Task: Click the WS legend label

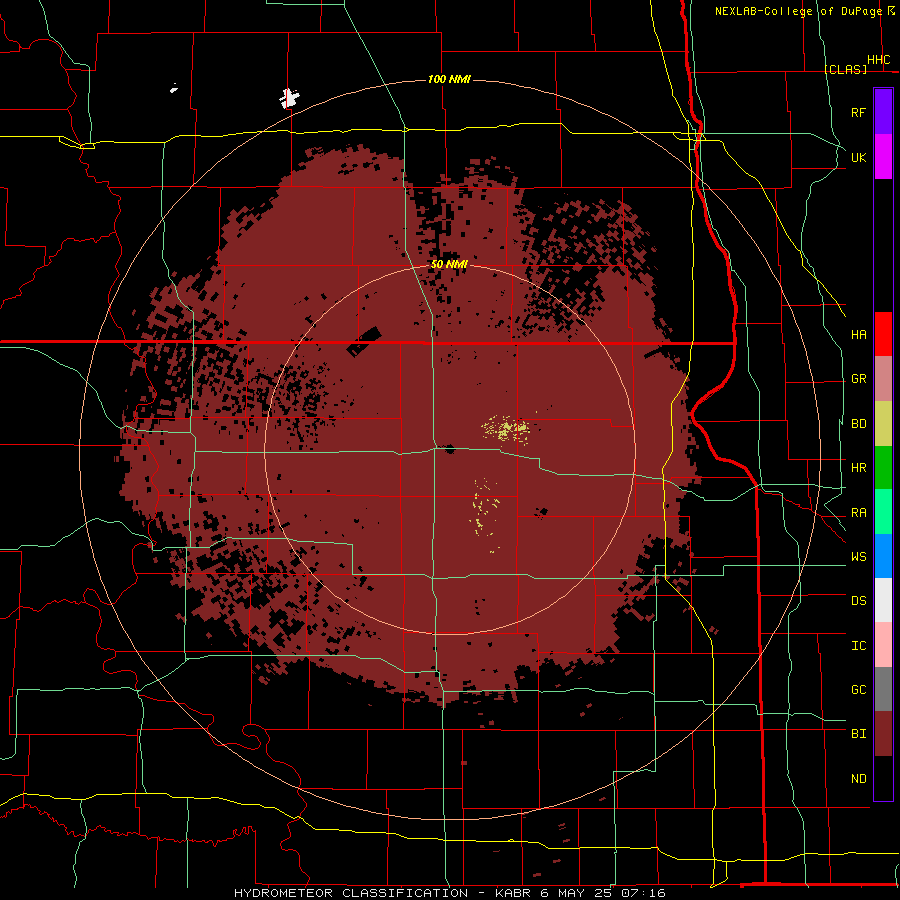Action: [x=859, y=557]
